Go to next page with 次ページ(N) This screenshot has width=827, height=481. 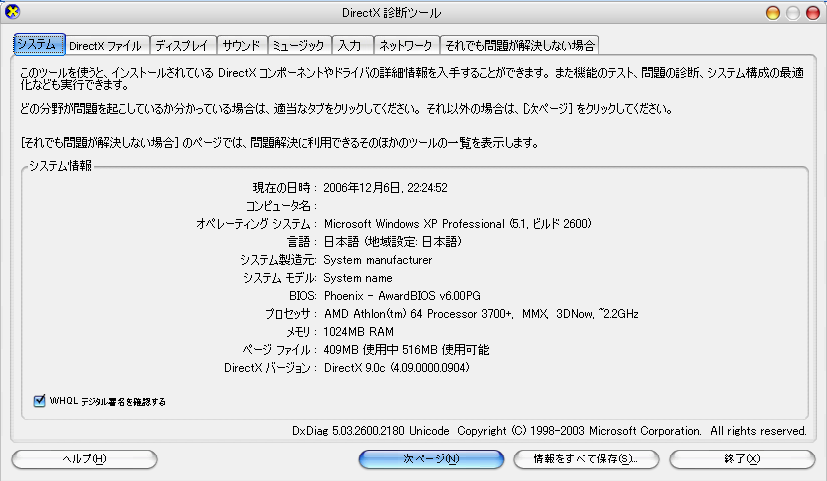pos(431,459)
